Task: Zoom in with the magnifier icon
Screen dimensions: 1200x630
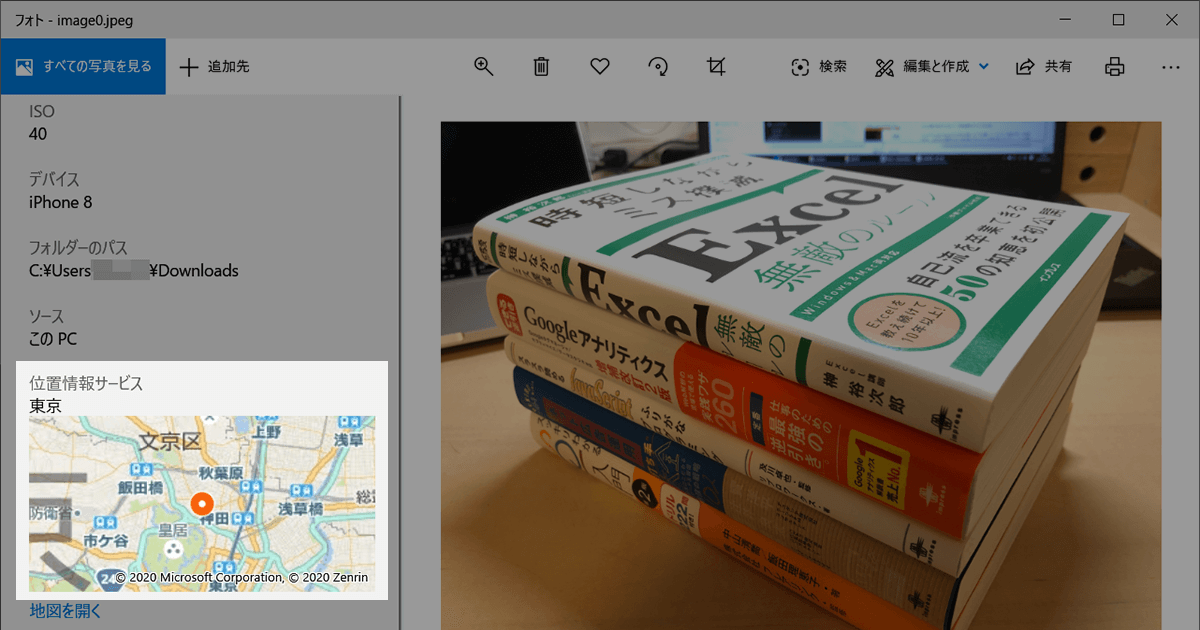Action: pos(484,67)
